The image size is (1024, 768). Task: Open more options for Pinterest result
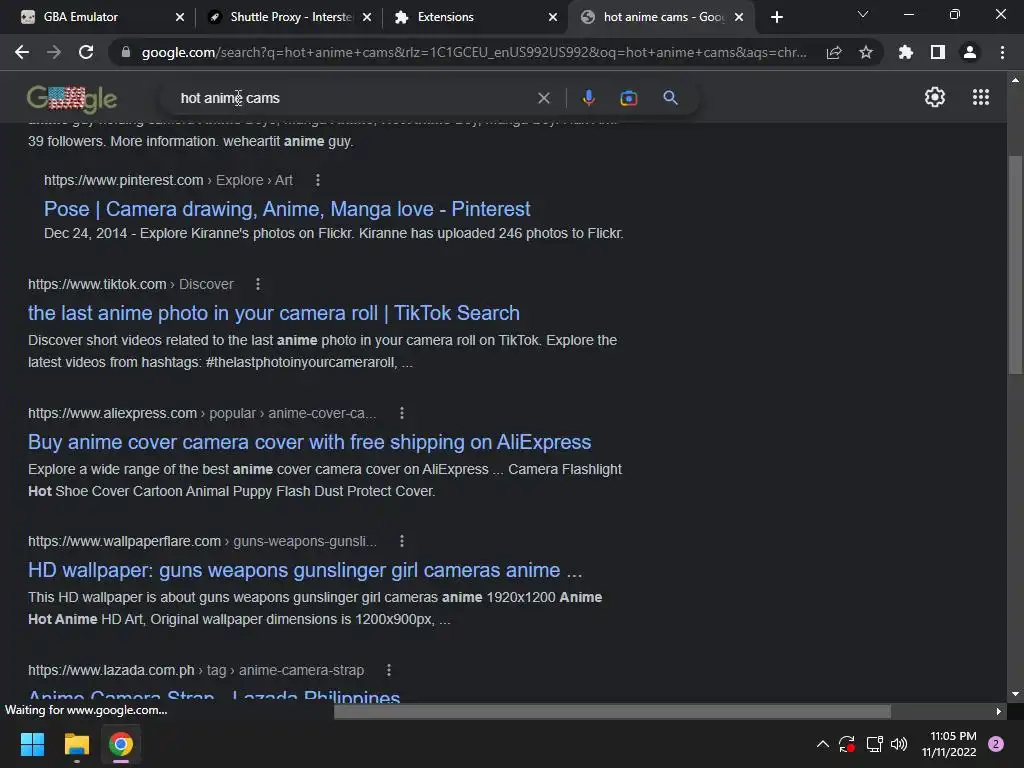click(317, 180)
